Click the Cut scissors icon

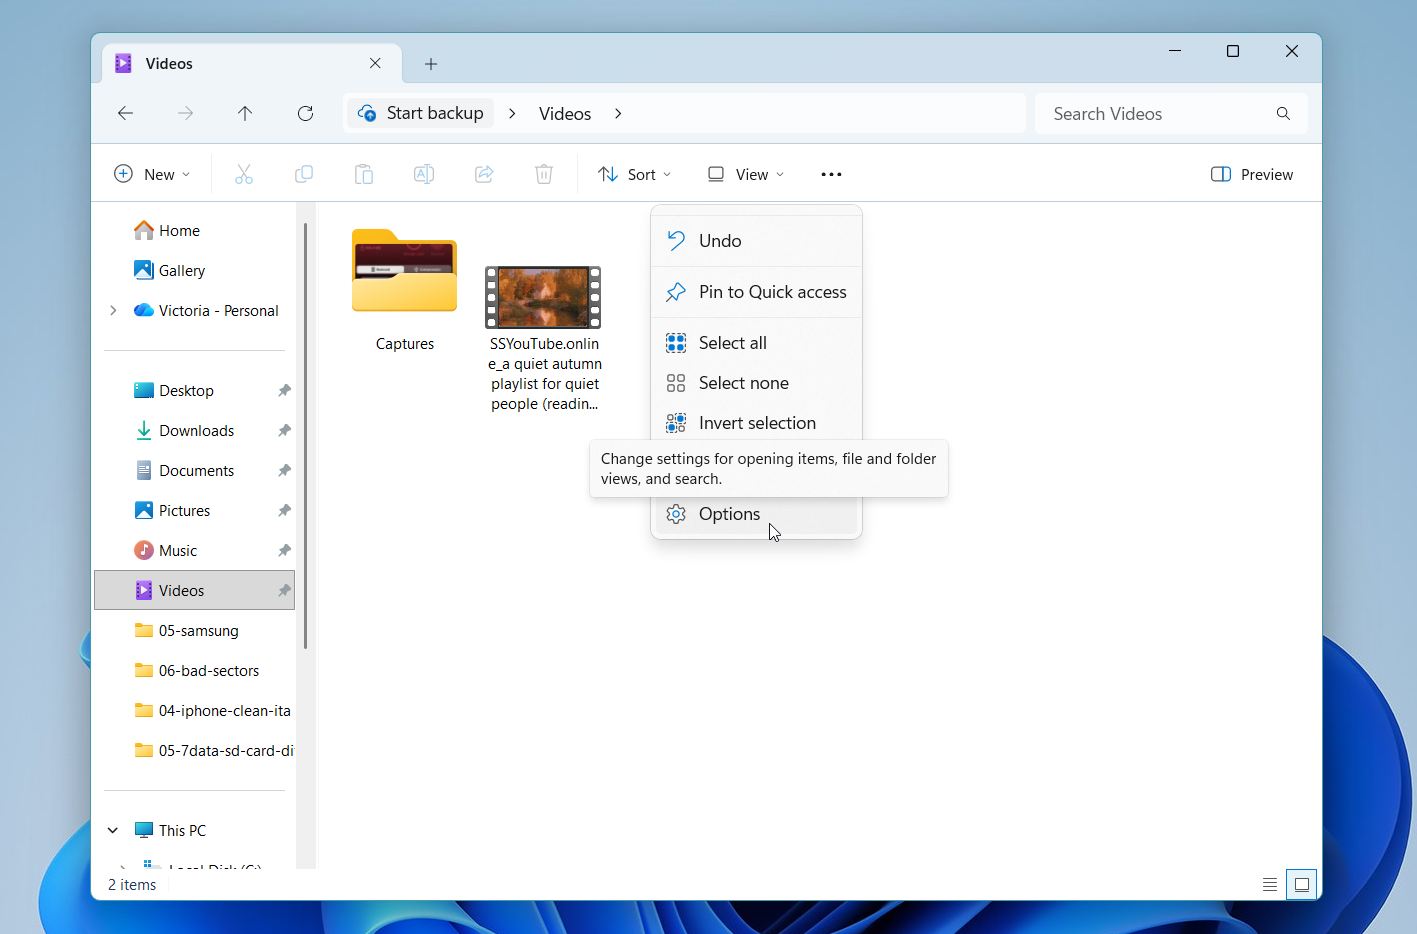(244, 174)
